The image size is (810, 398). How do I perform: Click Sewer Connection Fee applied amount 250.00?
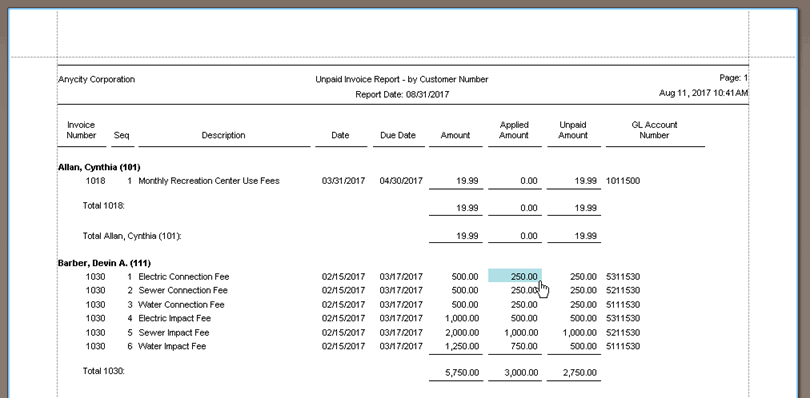pyautogui.click(x=524, y=290)
